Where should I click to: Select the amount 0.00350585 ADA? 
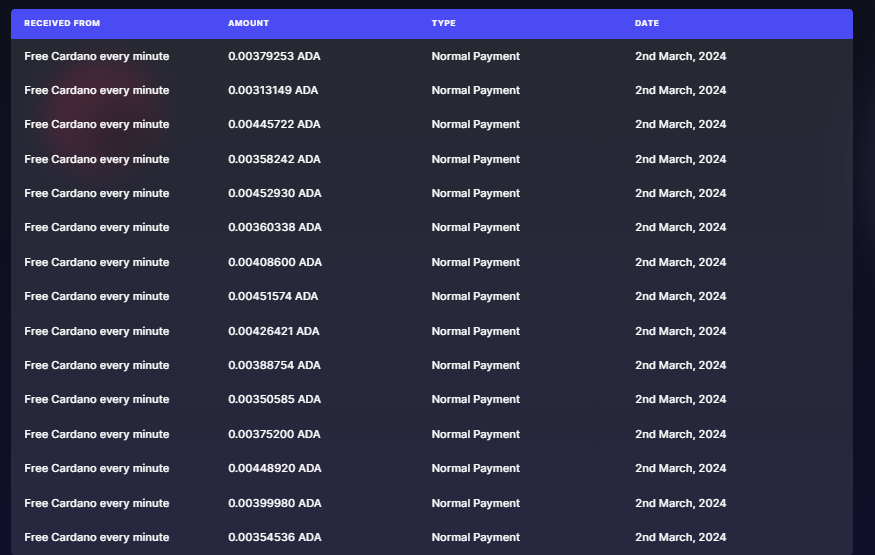pos(274,400)
